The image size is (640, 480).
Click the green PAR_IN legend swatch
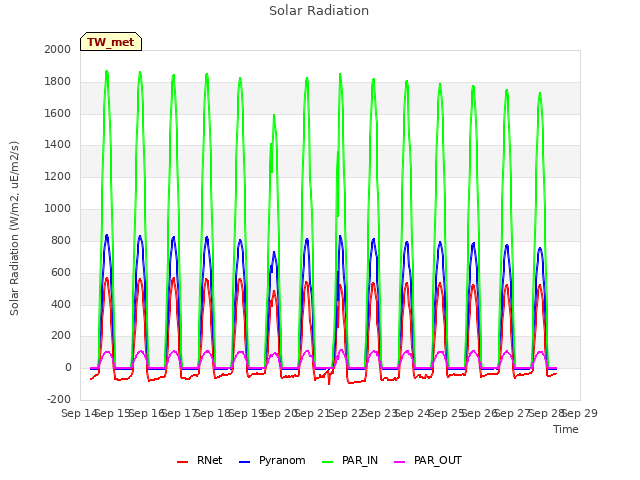point(328,462)
